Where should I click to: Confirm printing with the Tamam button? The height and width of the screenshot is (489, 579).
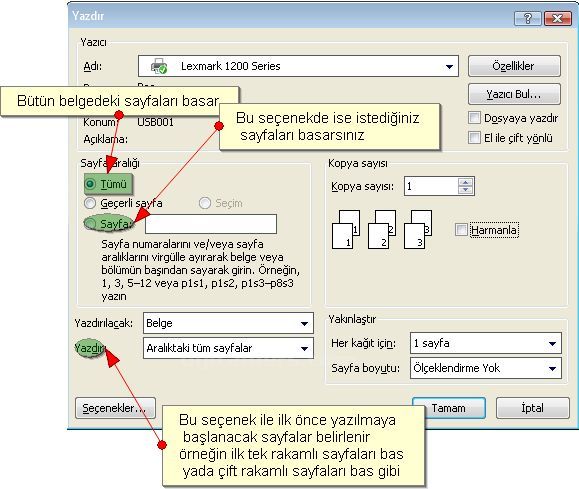[x=449, y=408]
